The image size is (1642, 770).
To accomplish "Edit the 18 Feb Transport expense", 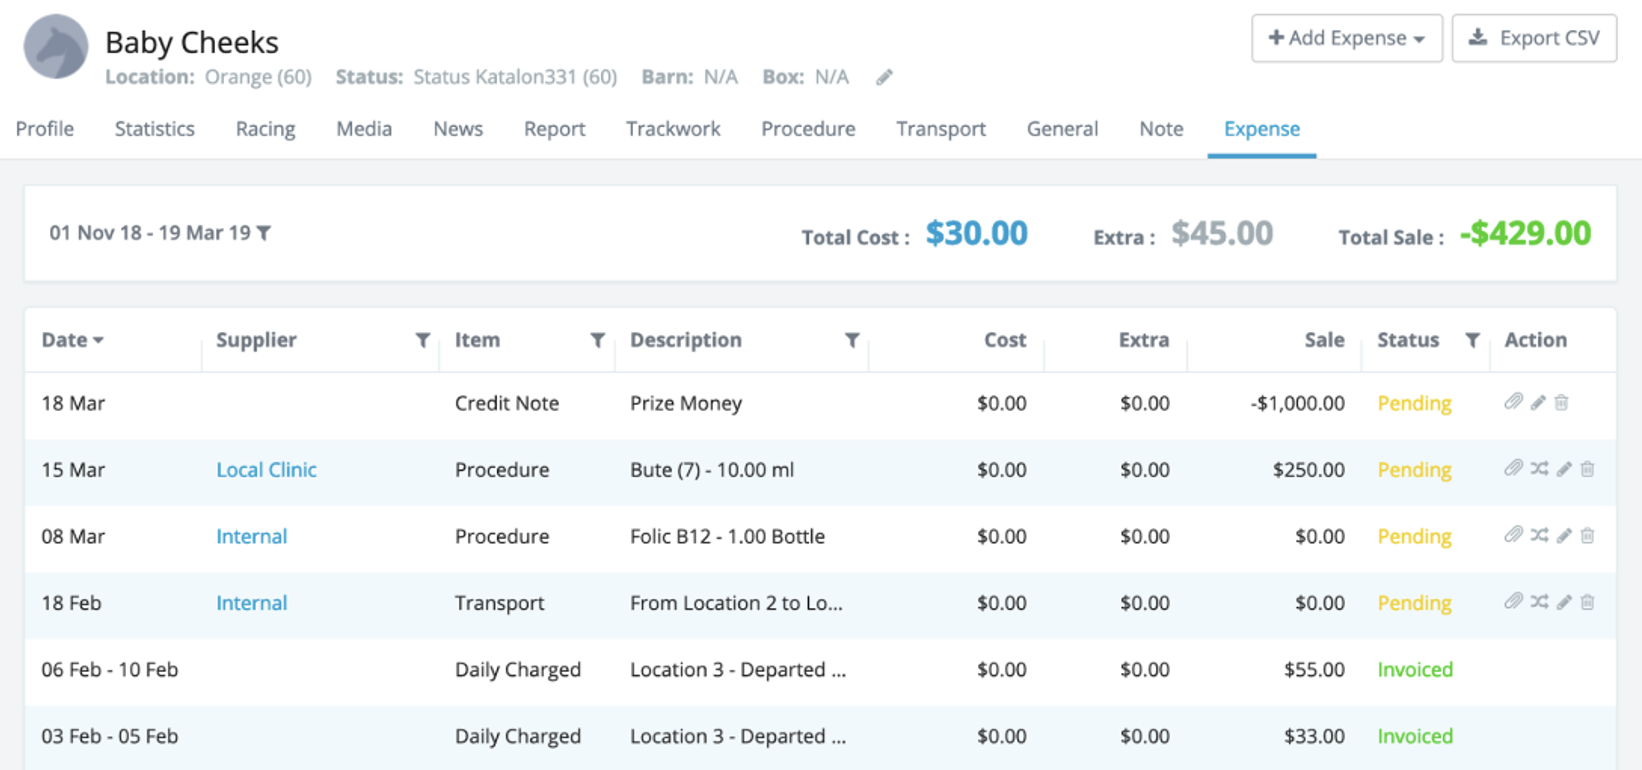I will coord(1564,602).
